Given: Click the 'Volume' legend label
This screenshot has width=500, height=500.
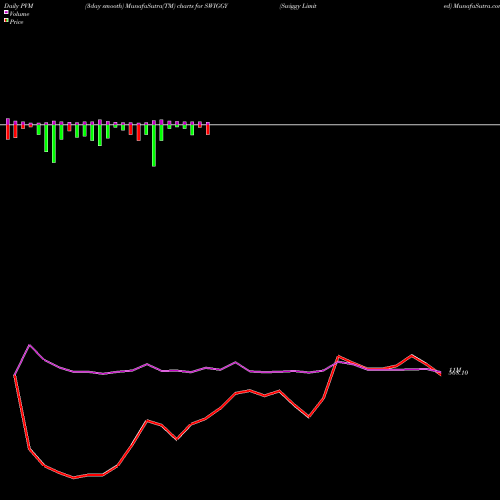Looking at the screenshot, I should coord(19,14).
